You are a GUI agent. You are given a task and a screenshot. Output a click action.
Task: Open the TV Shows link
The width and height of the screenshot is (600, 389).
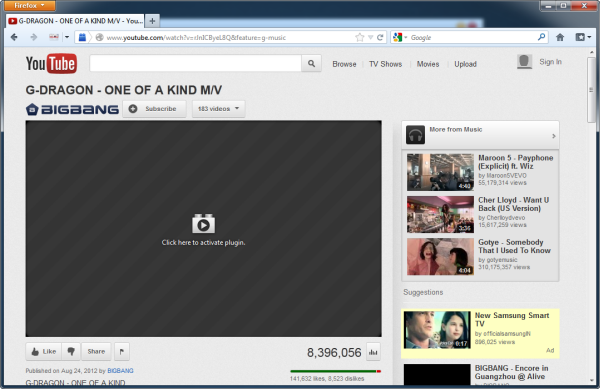point(385,64)
